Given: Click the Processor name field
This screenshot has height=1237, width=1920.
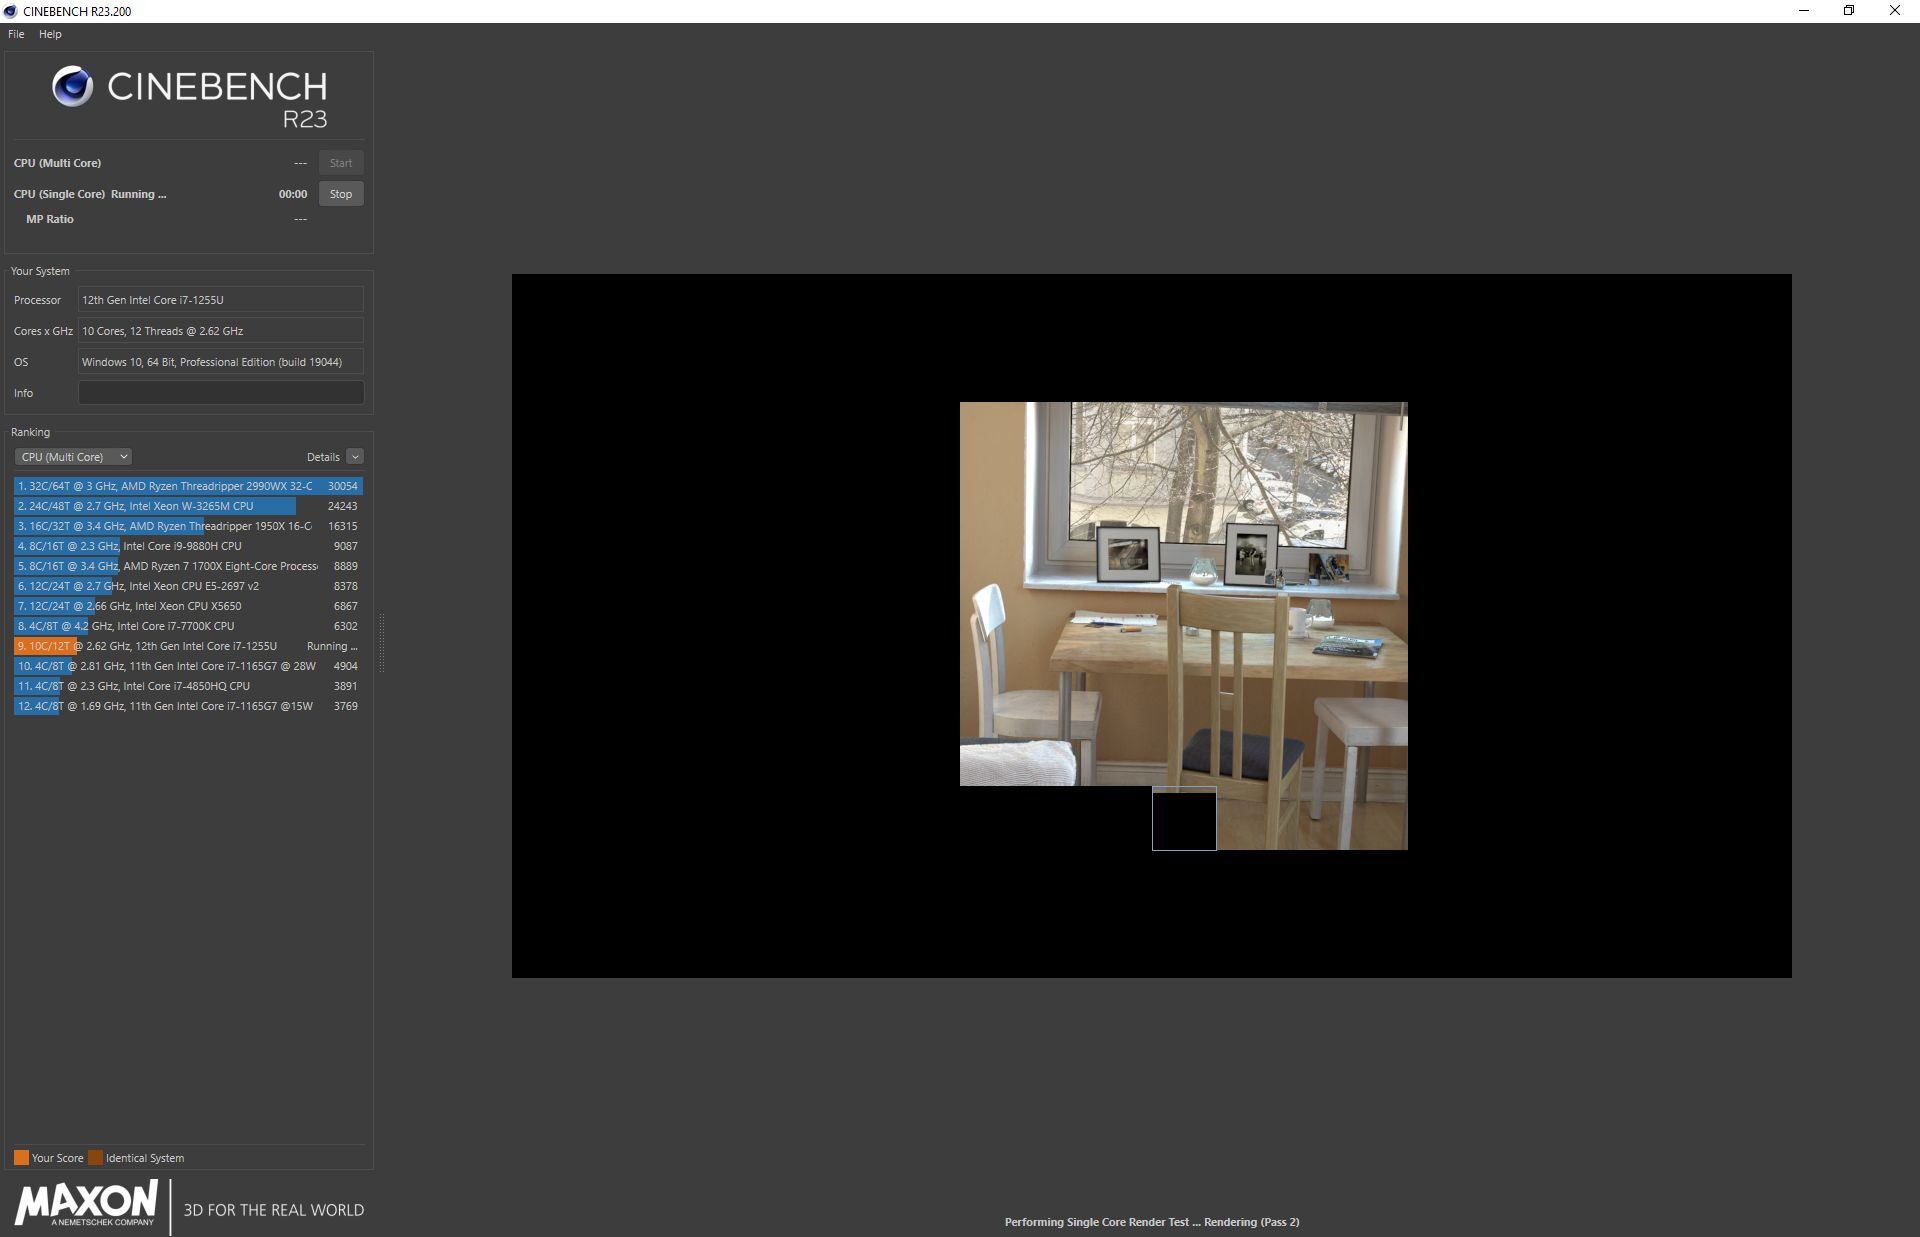Looking at the screenshot, I should coord(220,300).
